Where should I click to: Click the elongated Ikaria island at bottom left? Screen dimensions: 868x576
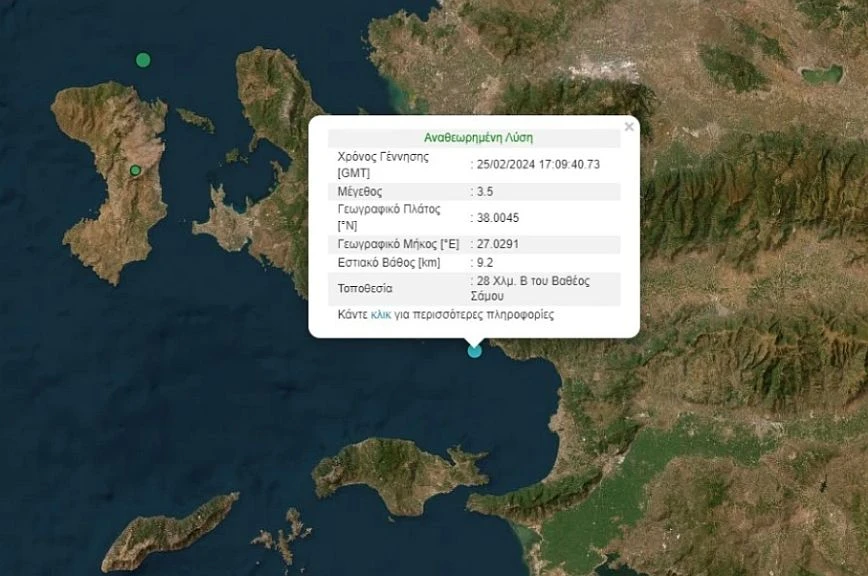(x=170, y=530)
